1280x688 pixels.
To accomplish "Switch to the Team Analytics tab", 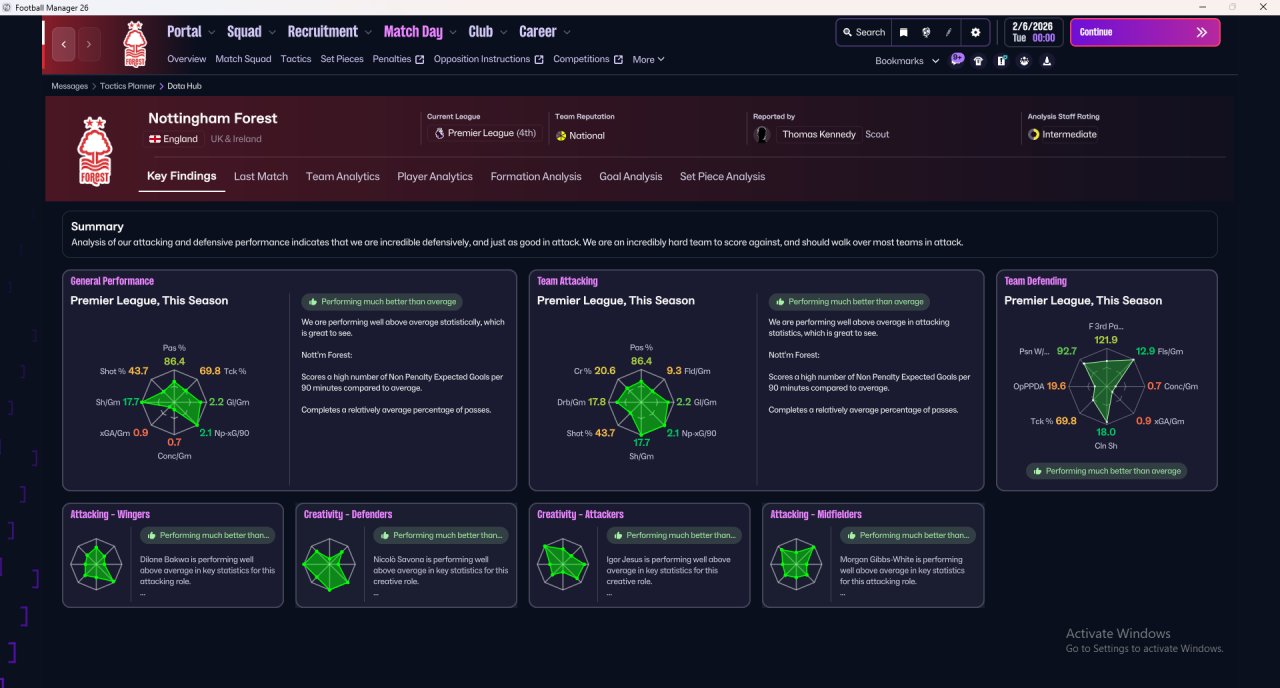I will 343,176.
